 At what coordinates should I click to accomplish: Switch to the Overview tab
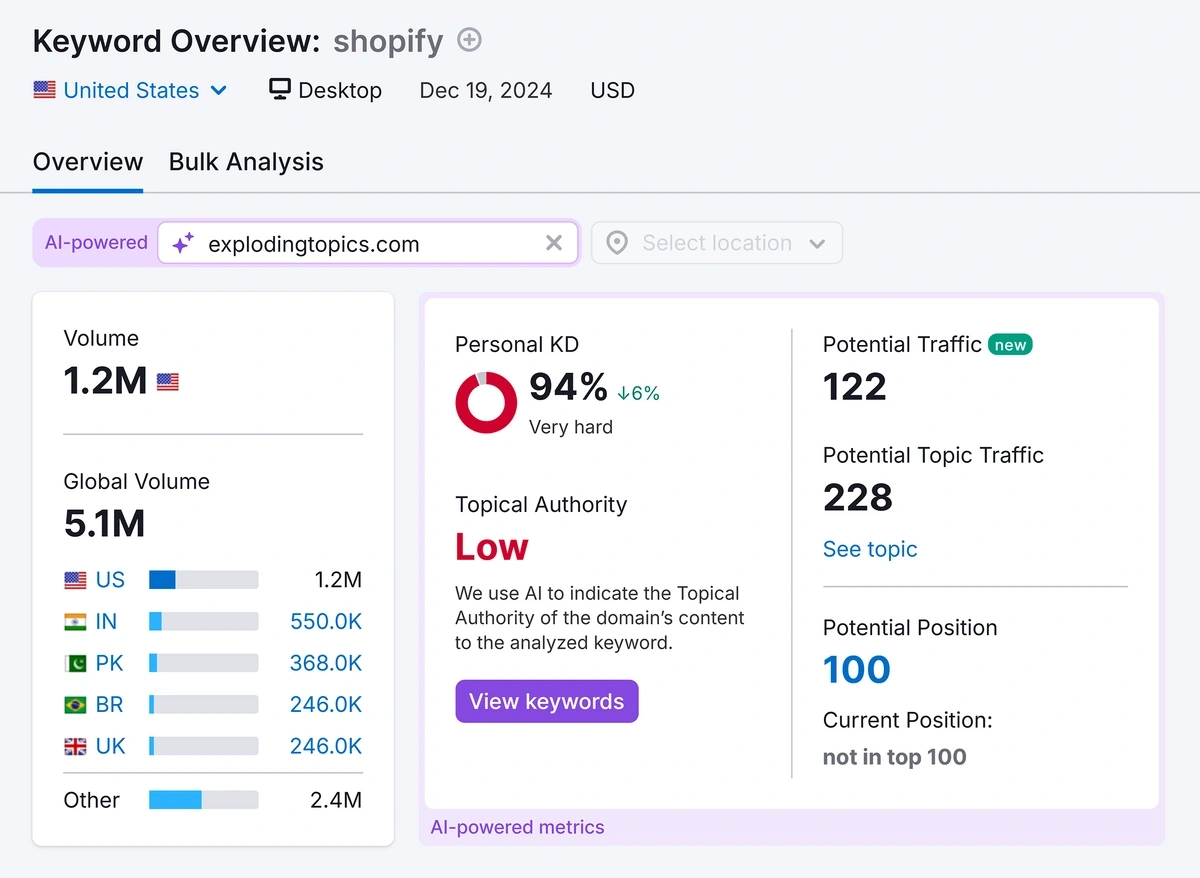click(88, 162)
